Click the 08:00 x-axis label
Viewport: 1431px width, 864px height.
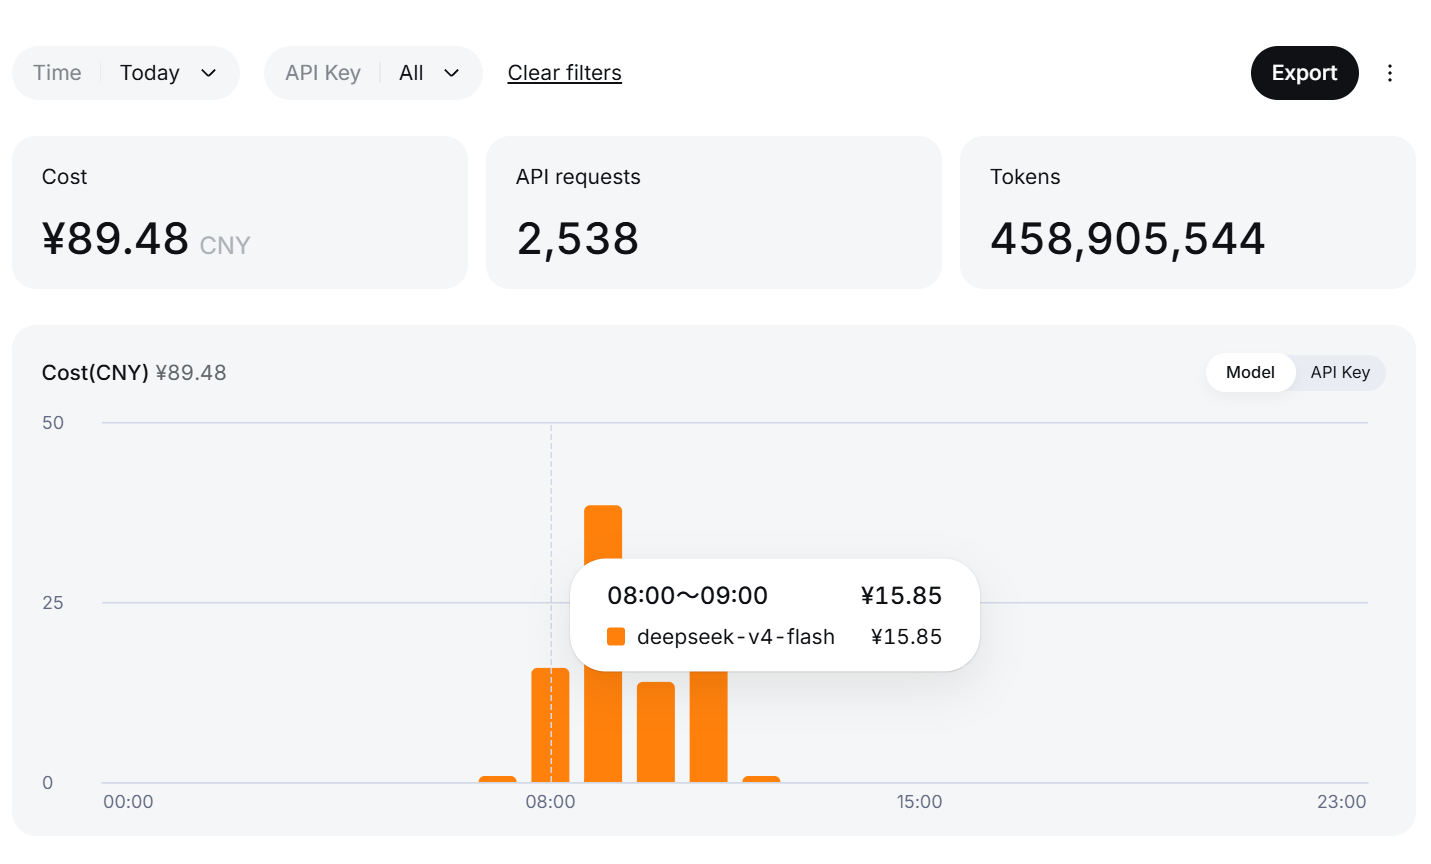pyautogui.click(x=550, y=802)
